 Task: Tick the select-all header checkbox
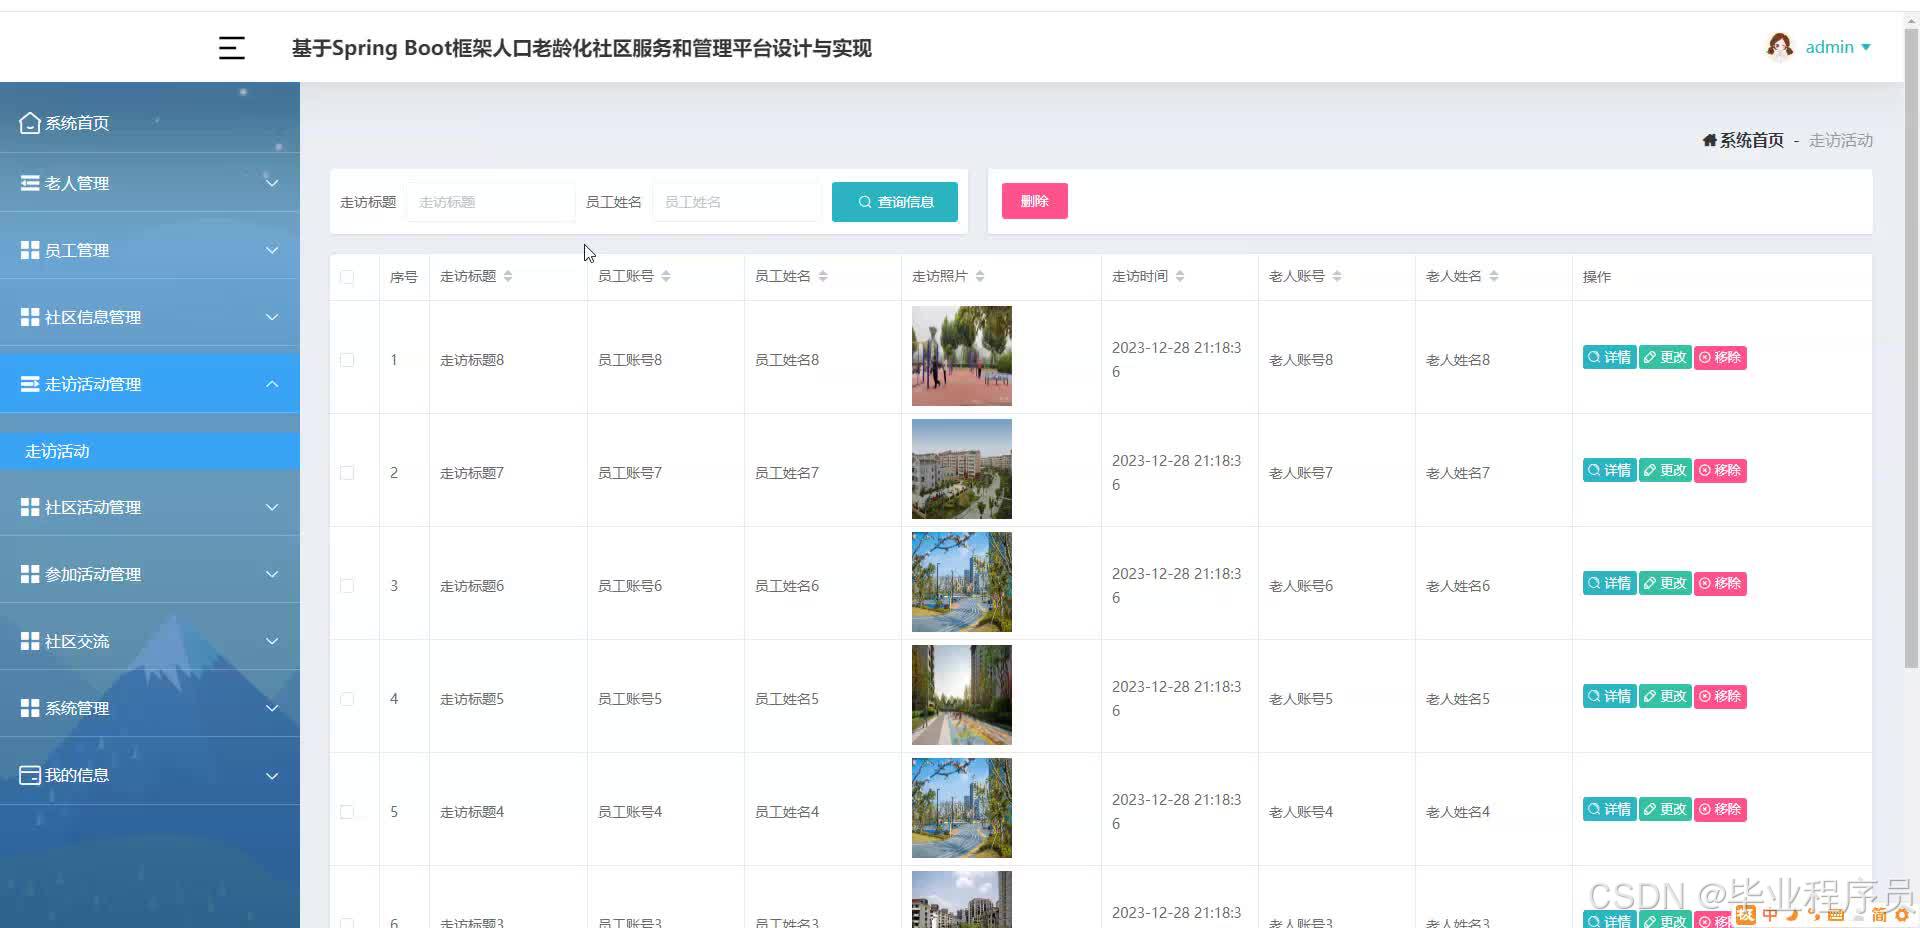pyautogui.click(x=347, y=277)
